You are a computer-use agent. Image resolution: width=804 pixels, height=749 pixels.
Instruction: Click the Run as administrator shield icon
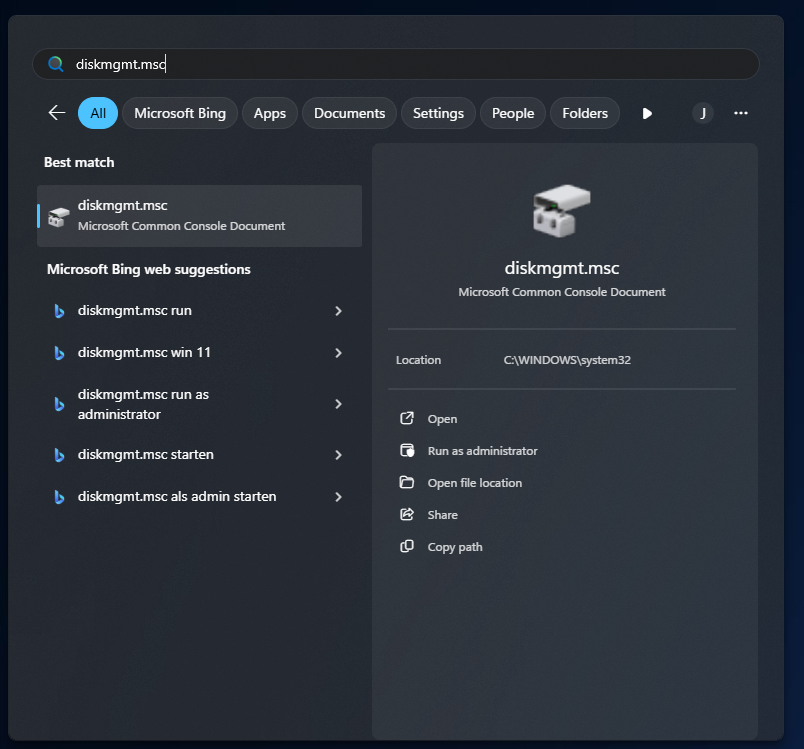tap(407, 450)
